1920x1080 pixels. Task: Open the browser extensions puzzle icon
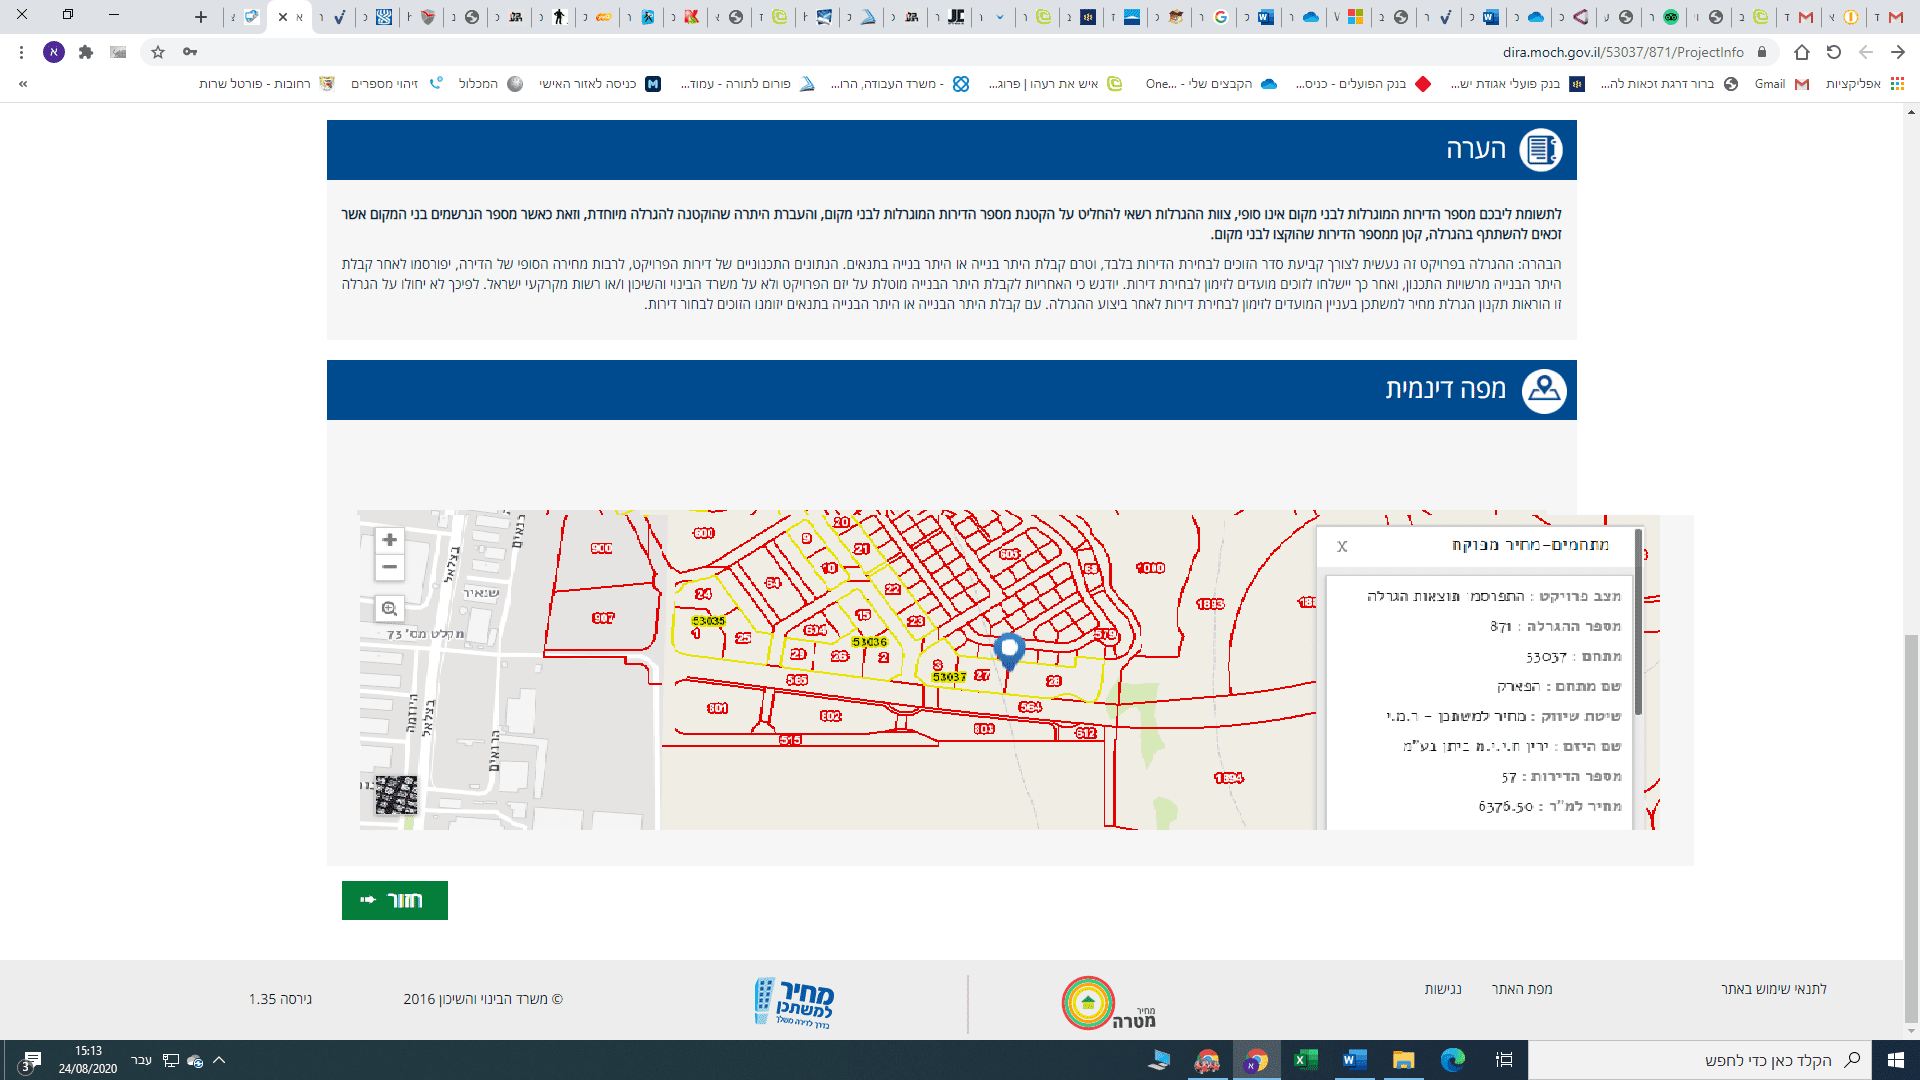pyautogui.click(x=86, y=52)
